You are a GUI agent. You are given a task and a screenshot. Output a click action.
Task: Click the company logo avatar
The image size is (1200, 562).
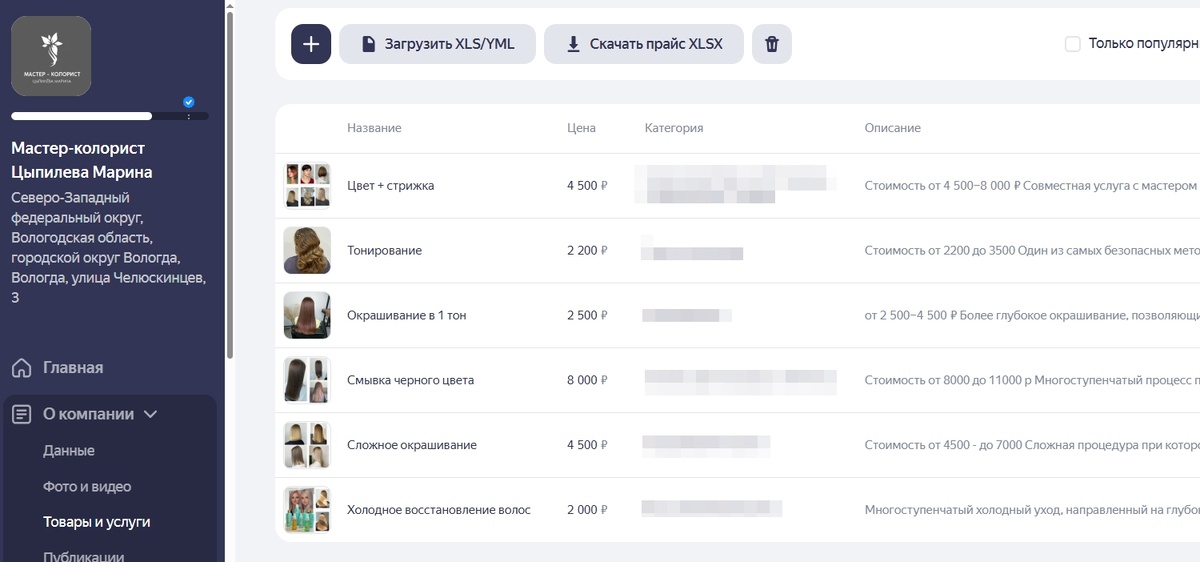click(51, 56)
